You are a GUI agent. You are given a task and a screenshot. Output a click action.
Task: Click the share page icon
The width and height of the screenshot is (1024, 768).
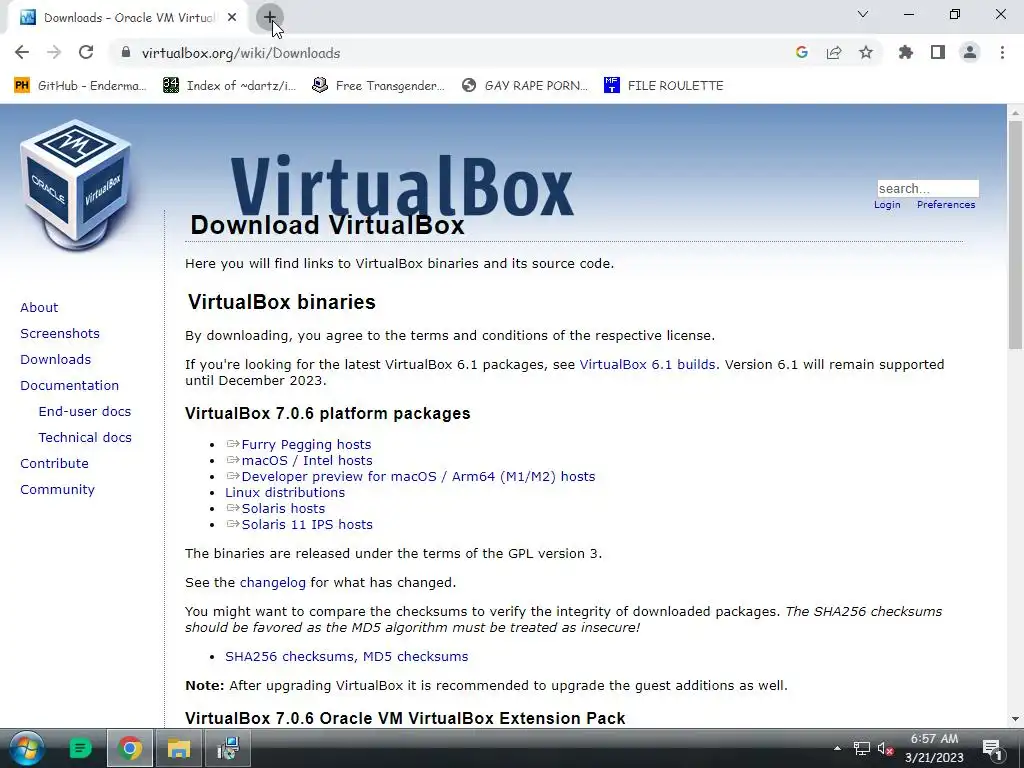coord(834,53)
